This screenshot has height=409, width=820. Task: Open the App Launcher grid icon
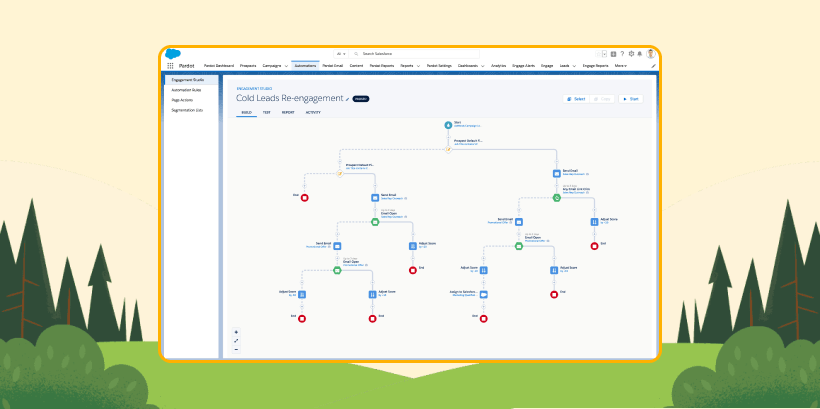tap(170, 65)
